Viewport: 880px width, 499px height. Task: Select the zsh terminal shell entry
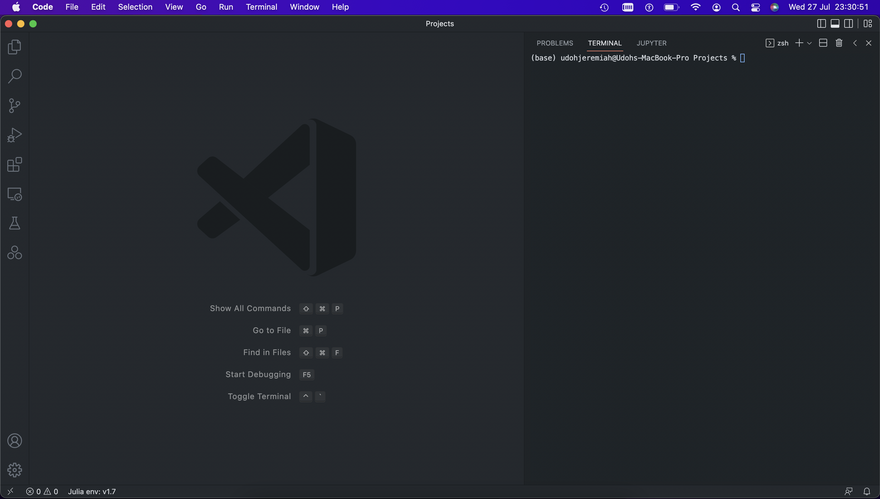pyautogui.click(x=777, y=43)
